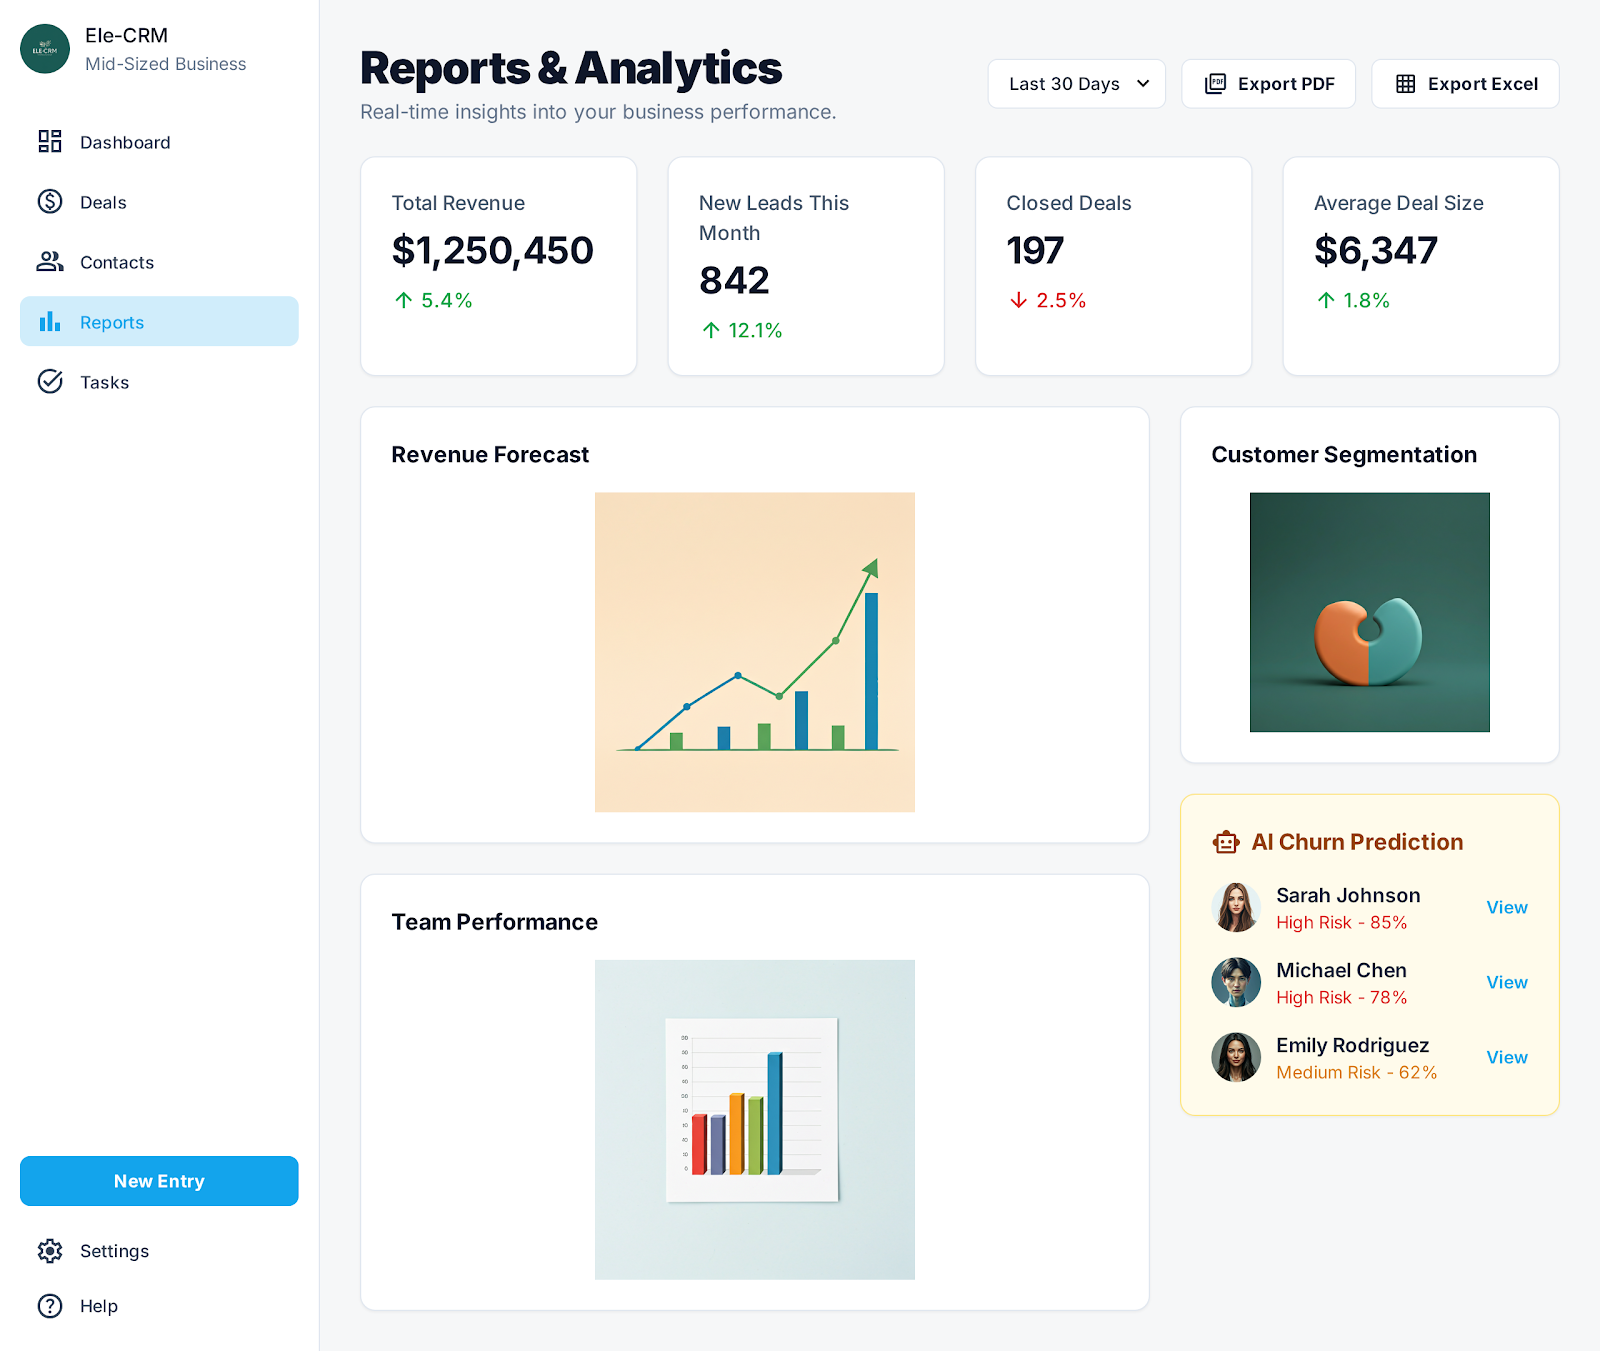Viewport: 1600px width, 1351px height.
Task: Click the Help question-mark icon
Action: (x=50, y=1305)
